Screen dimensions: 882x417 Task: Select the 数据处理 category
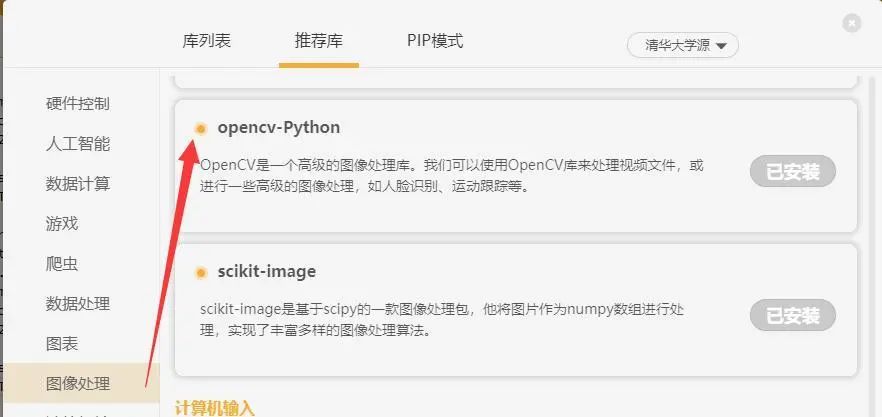tap(78, 304)
